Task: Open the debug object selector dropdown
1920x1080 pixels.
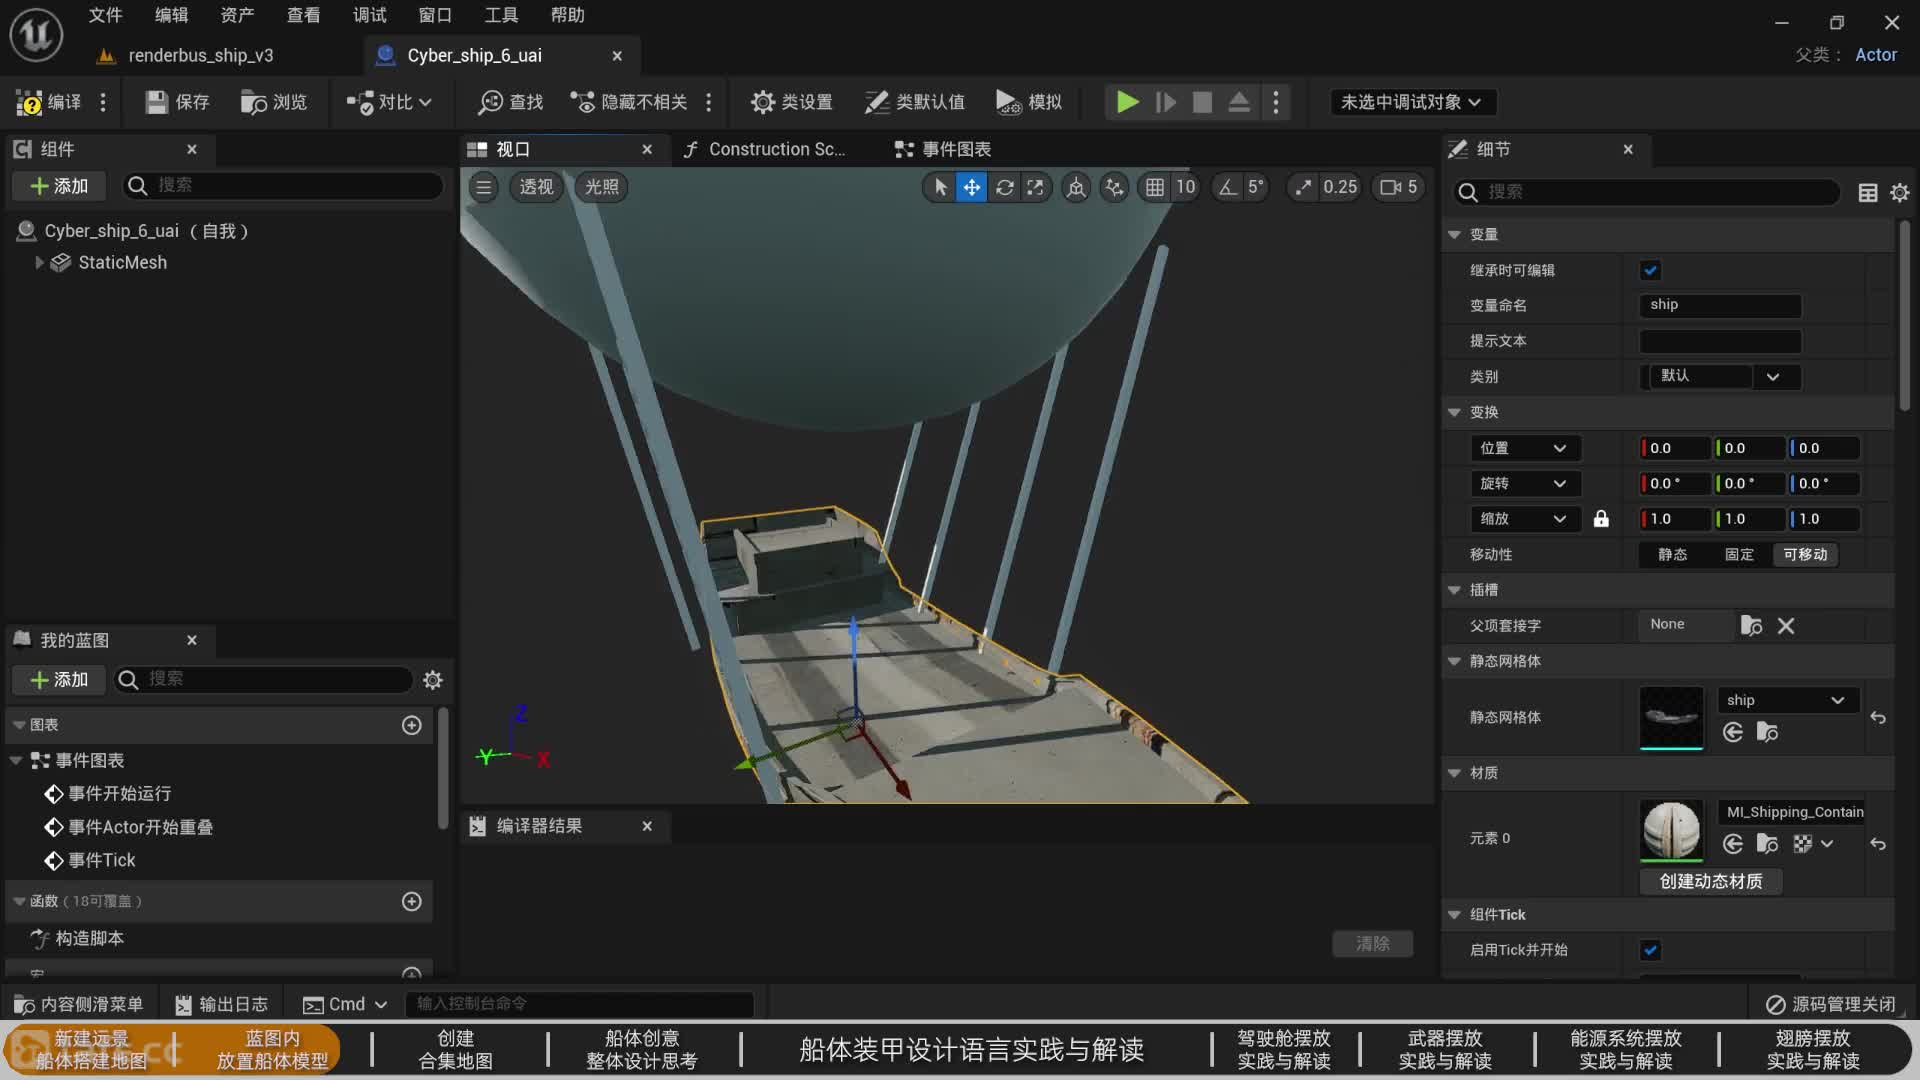Action: pyautogui.click(x=1411, y=102)
